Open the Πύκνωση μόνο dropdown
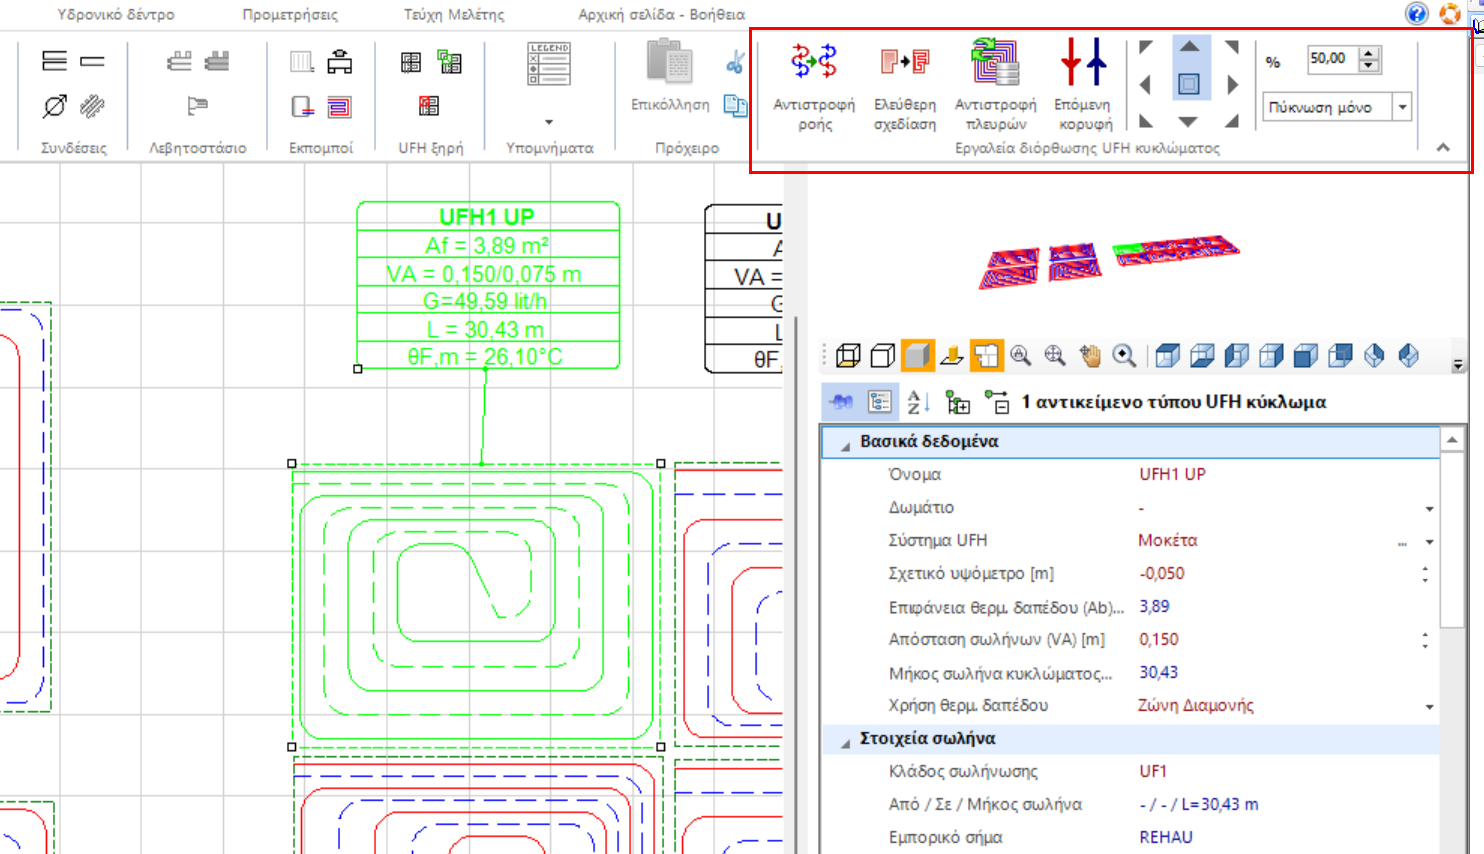1484x854 pixels. click(x=1402, y=106)
